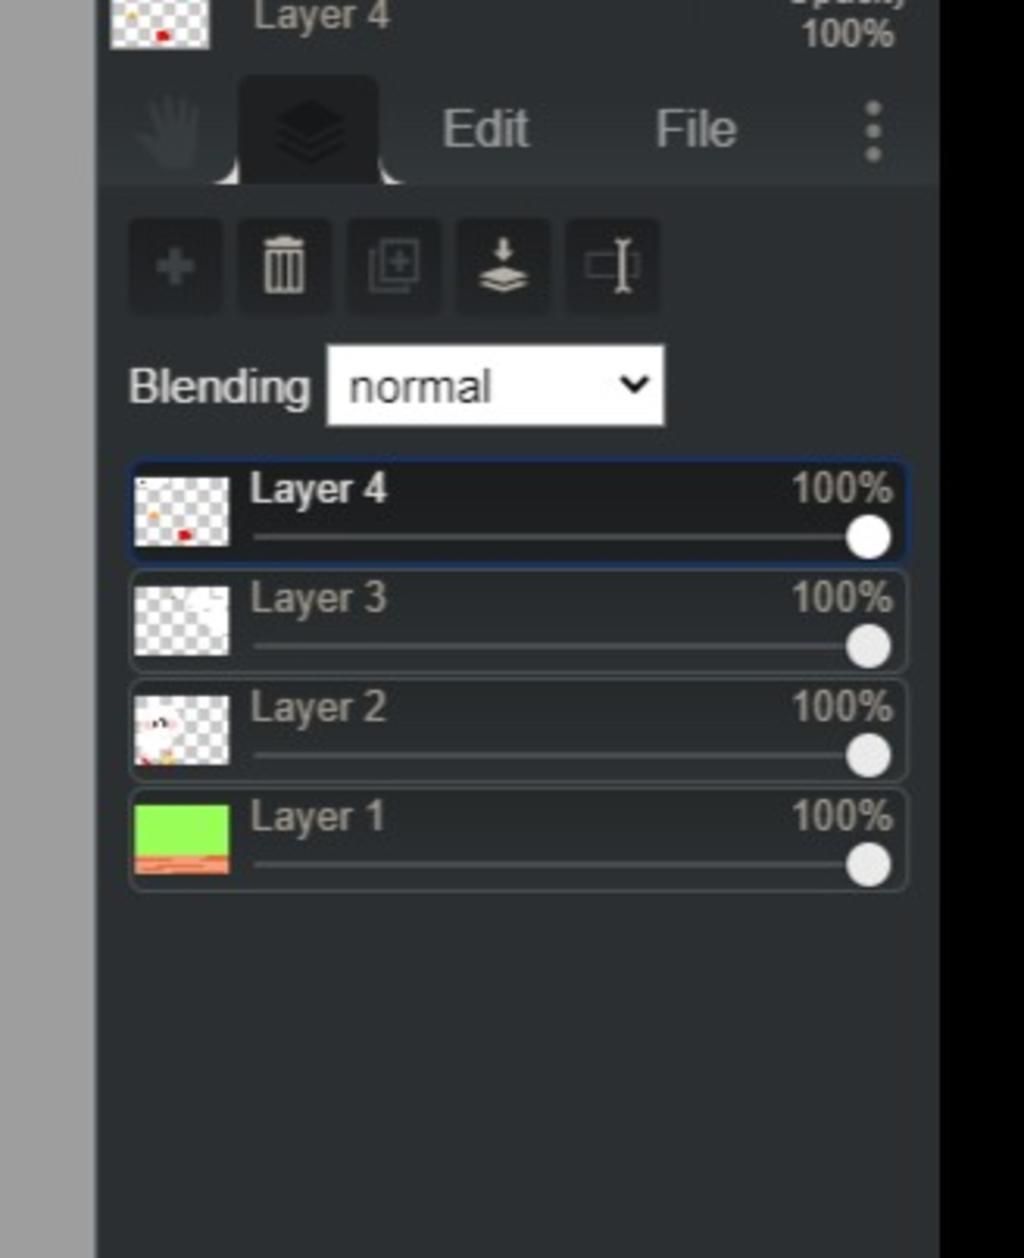Screen dimensions: 1024x1258
Task: Select Layer 2 in the layer list
Action: [318, 708]
